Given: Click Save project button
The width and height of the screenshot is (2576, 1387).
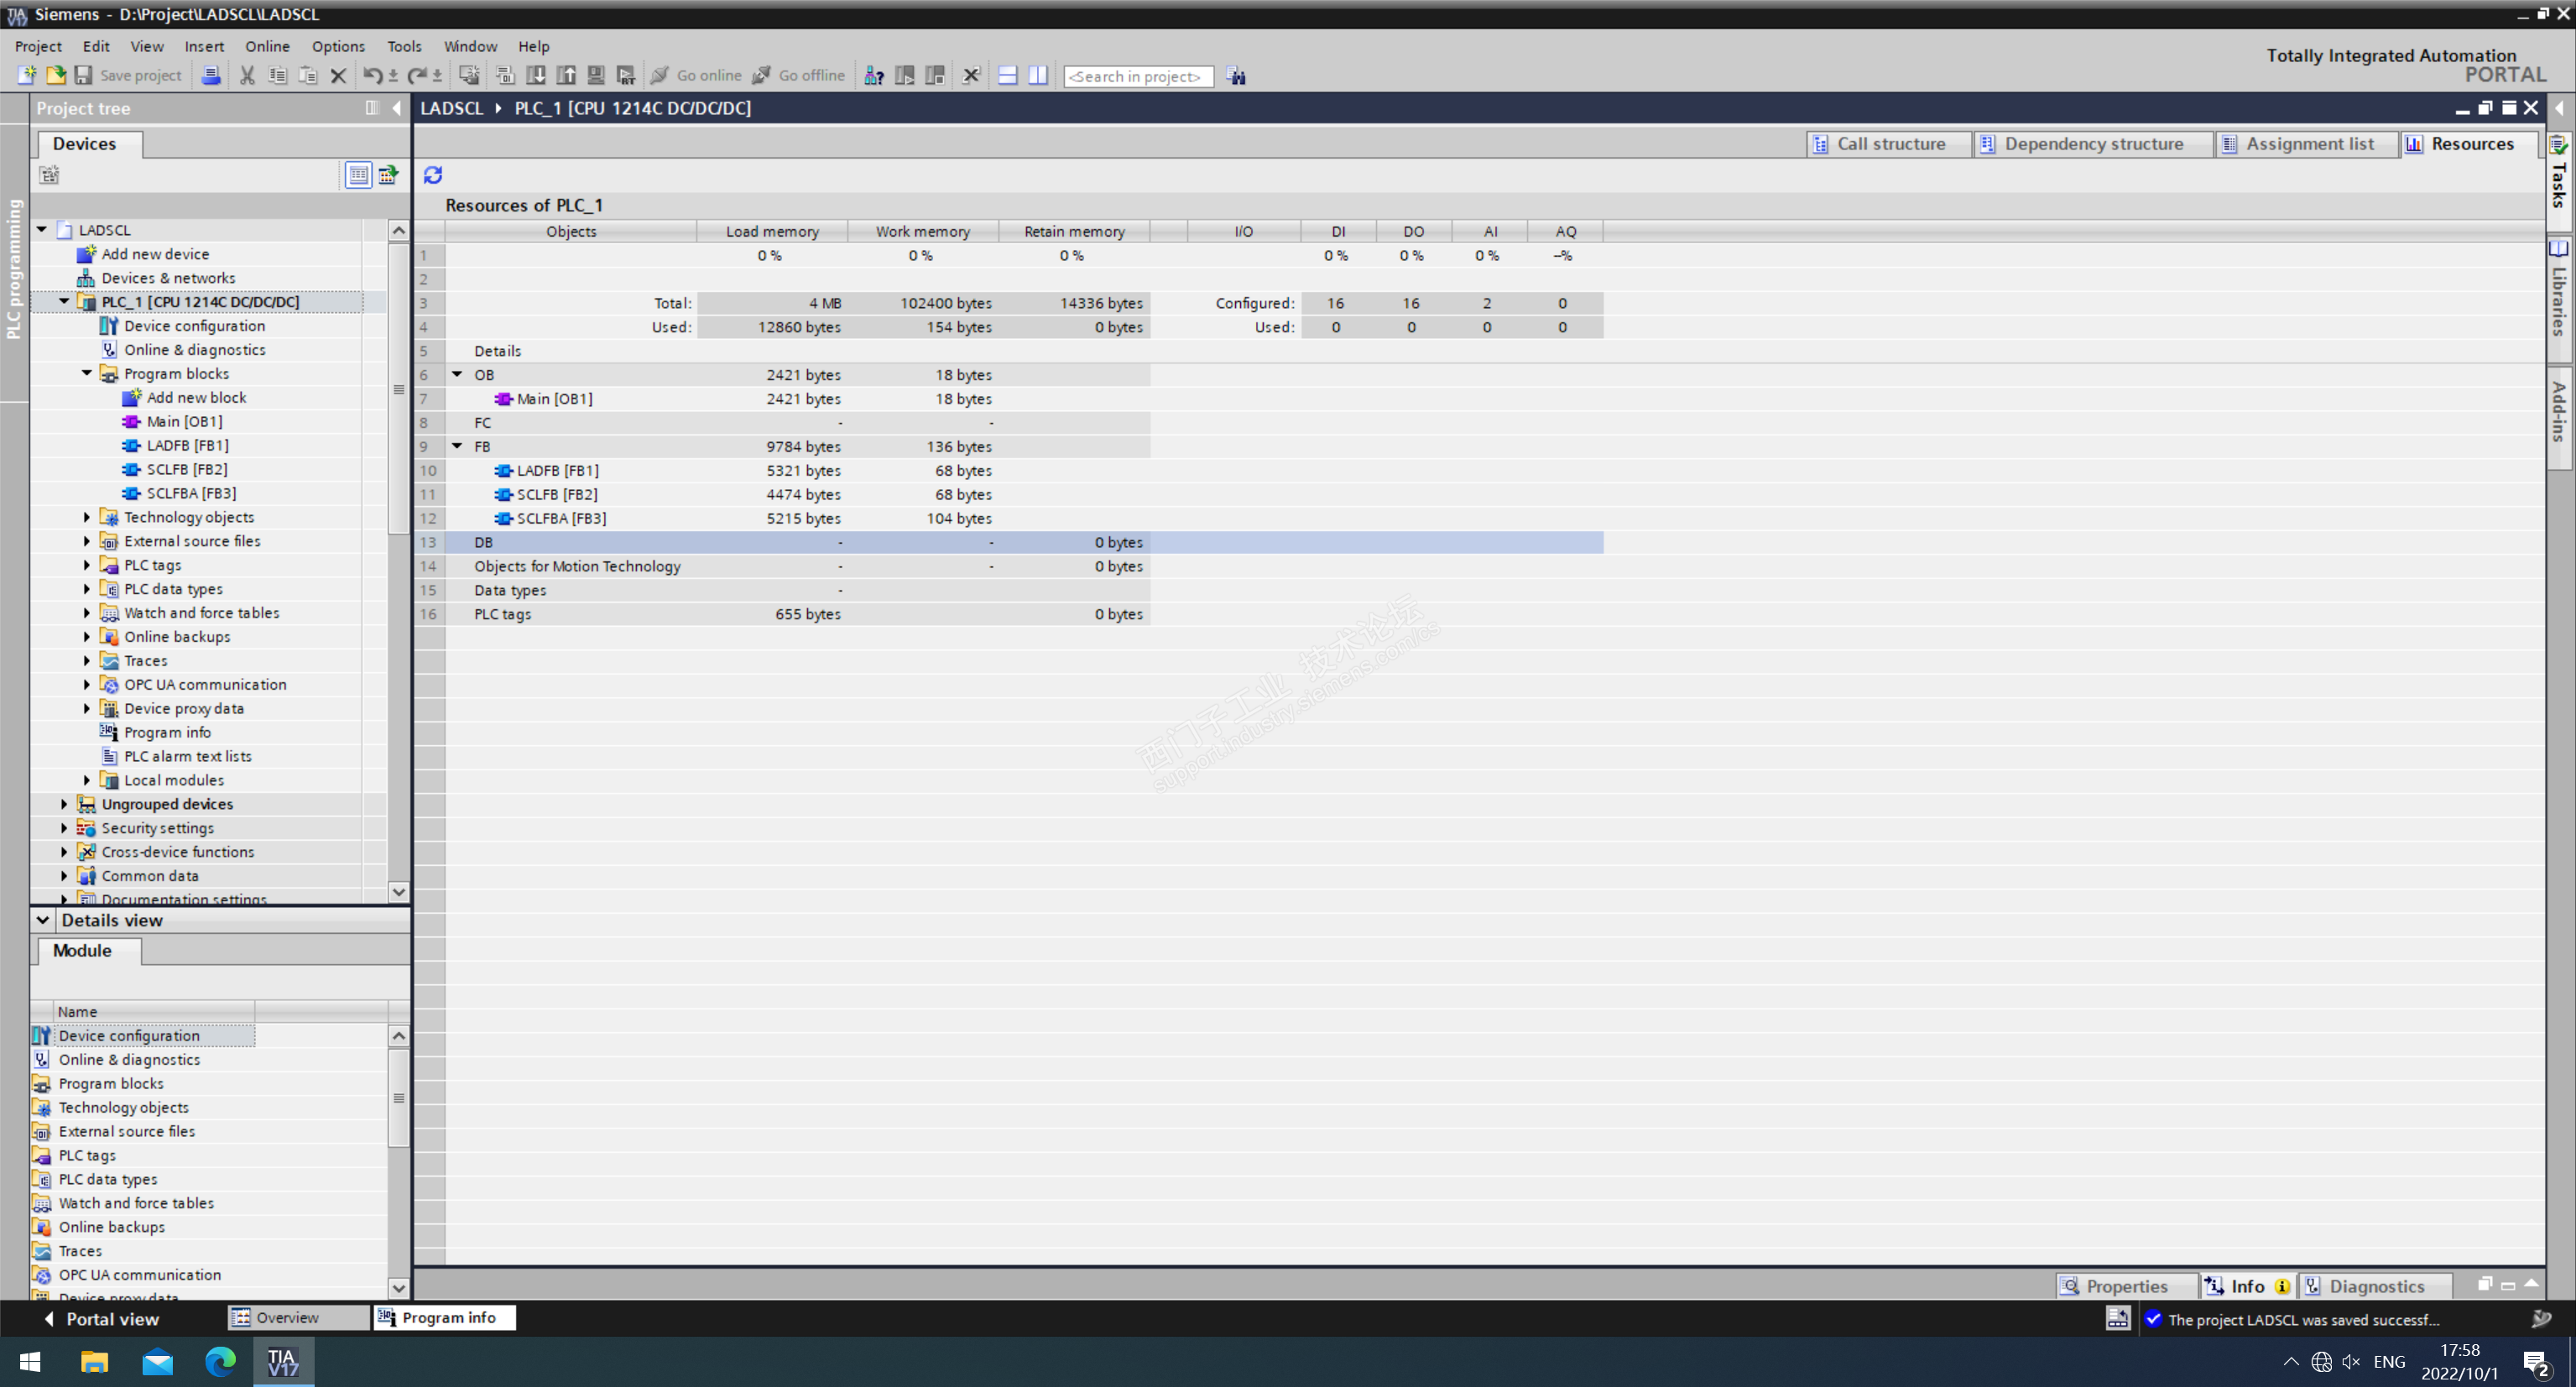Looking at the screenshot, I should [x=128, y=76].
